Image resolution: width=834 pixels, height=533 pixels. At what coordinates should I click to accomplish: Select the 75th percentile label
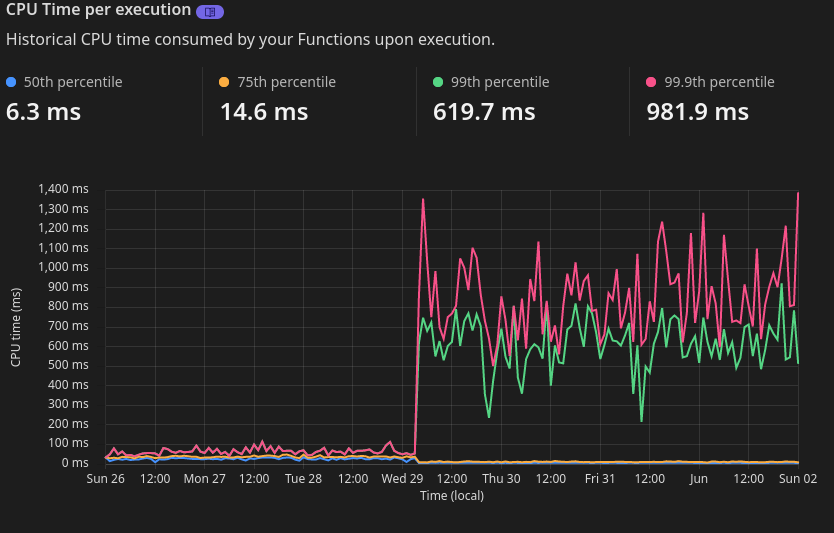click(x=286, y=82)
